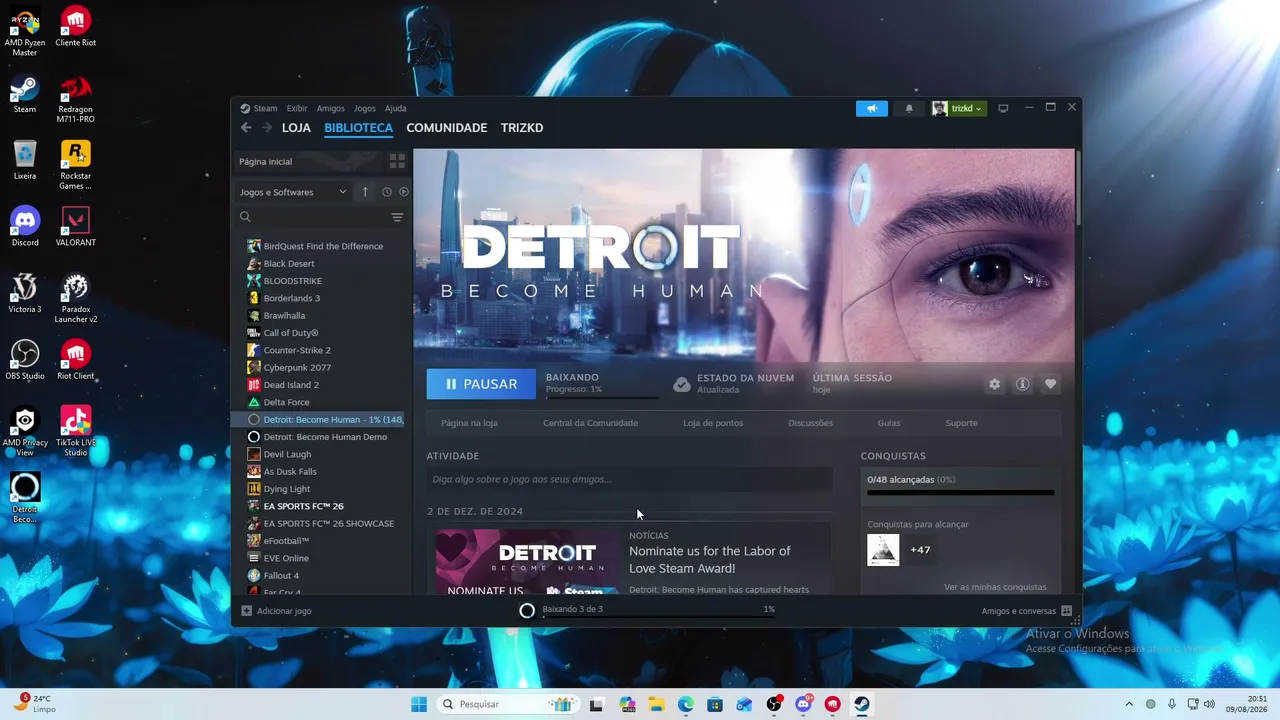Select OBS Studio desktop shortcut

(25, 360)
